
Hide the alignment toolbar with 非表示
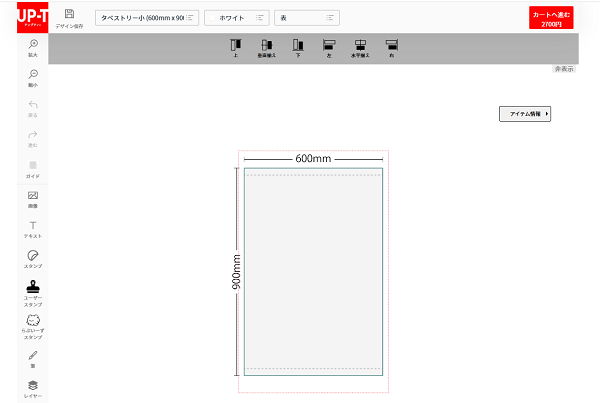564,69
